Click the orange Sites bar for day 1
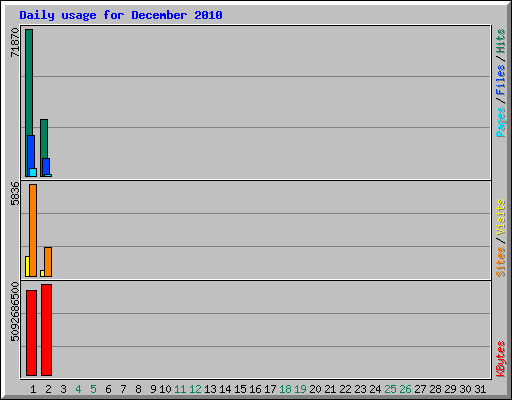The height and width of the screenshot is (400, 512). pos(33,230)
